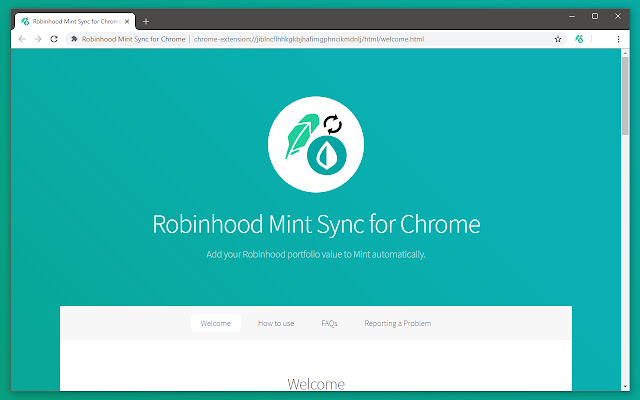This screenshot has width=640, height=400.
Task: Click the scrollbar down arrow
Action: tap(625, 386)
